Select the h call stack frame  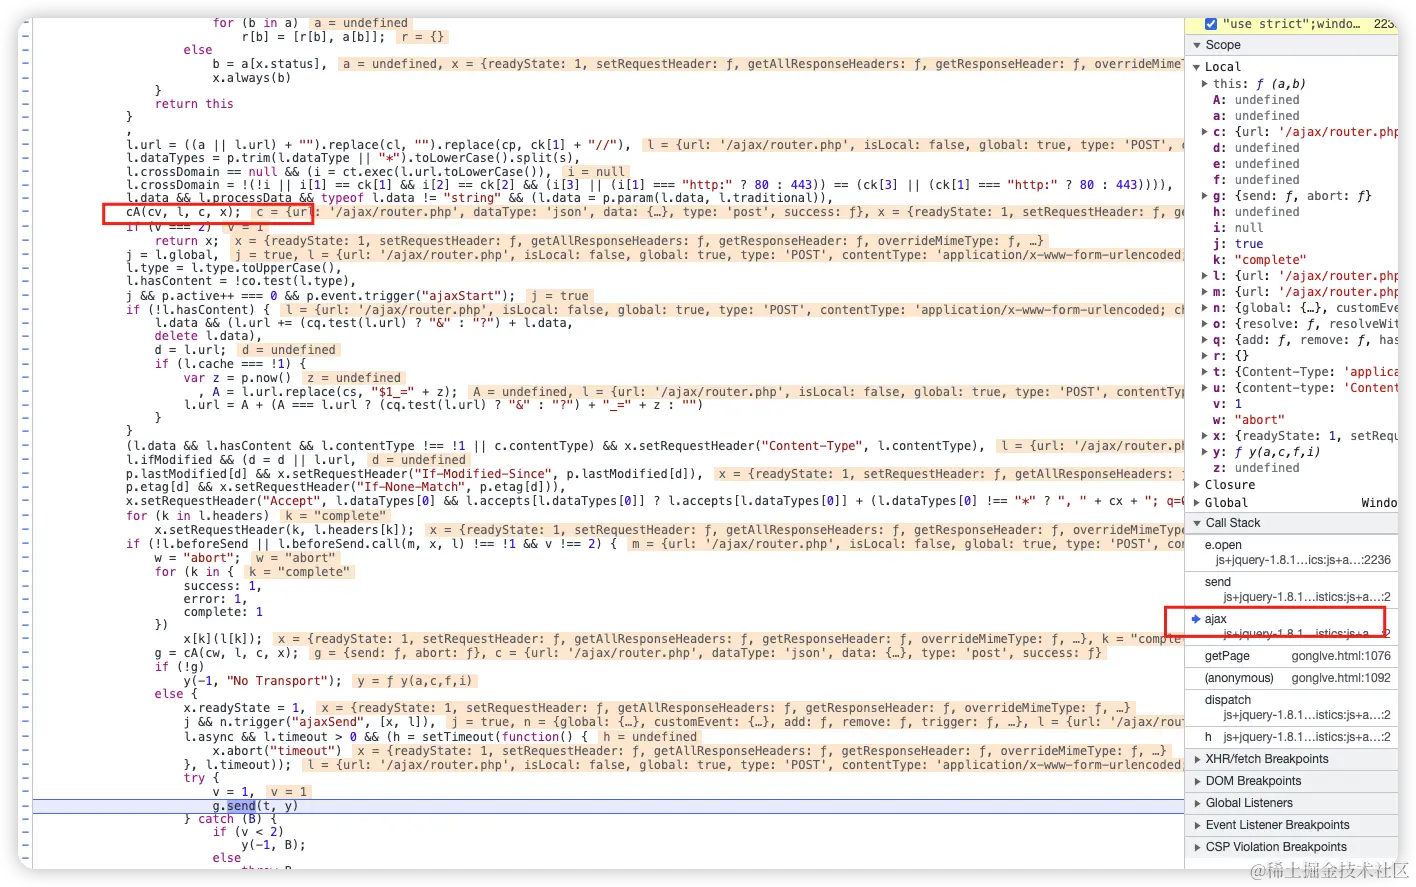(x=1291, y=737)
